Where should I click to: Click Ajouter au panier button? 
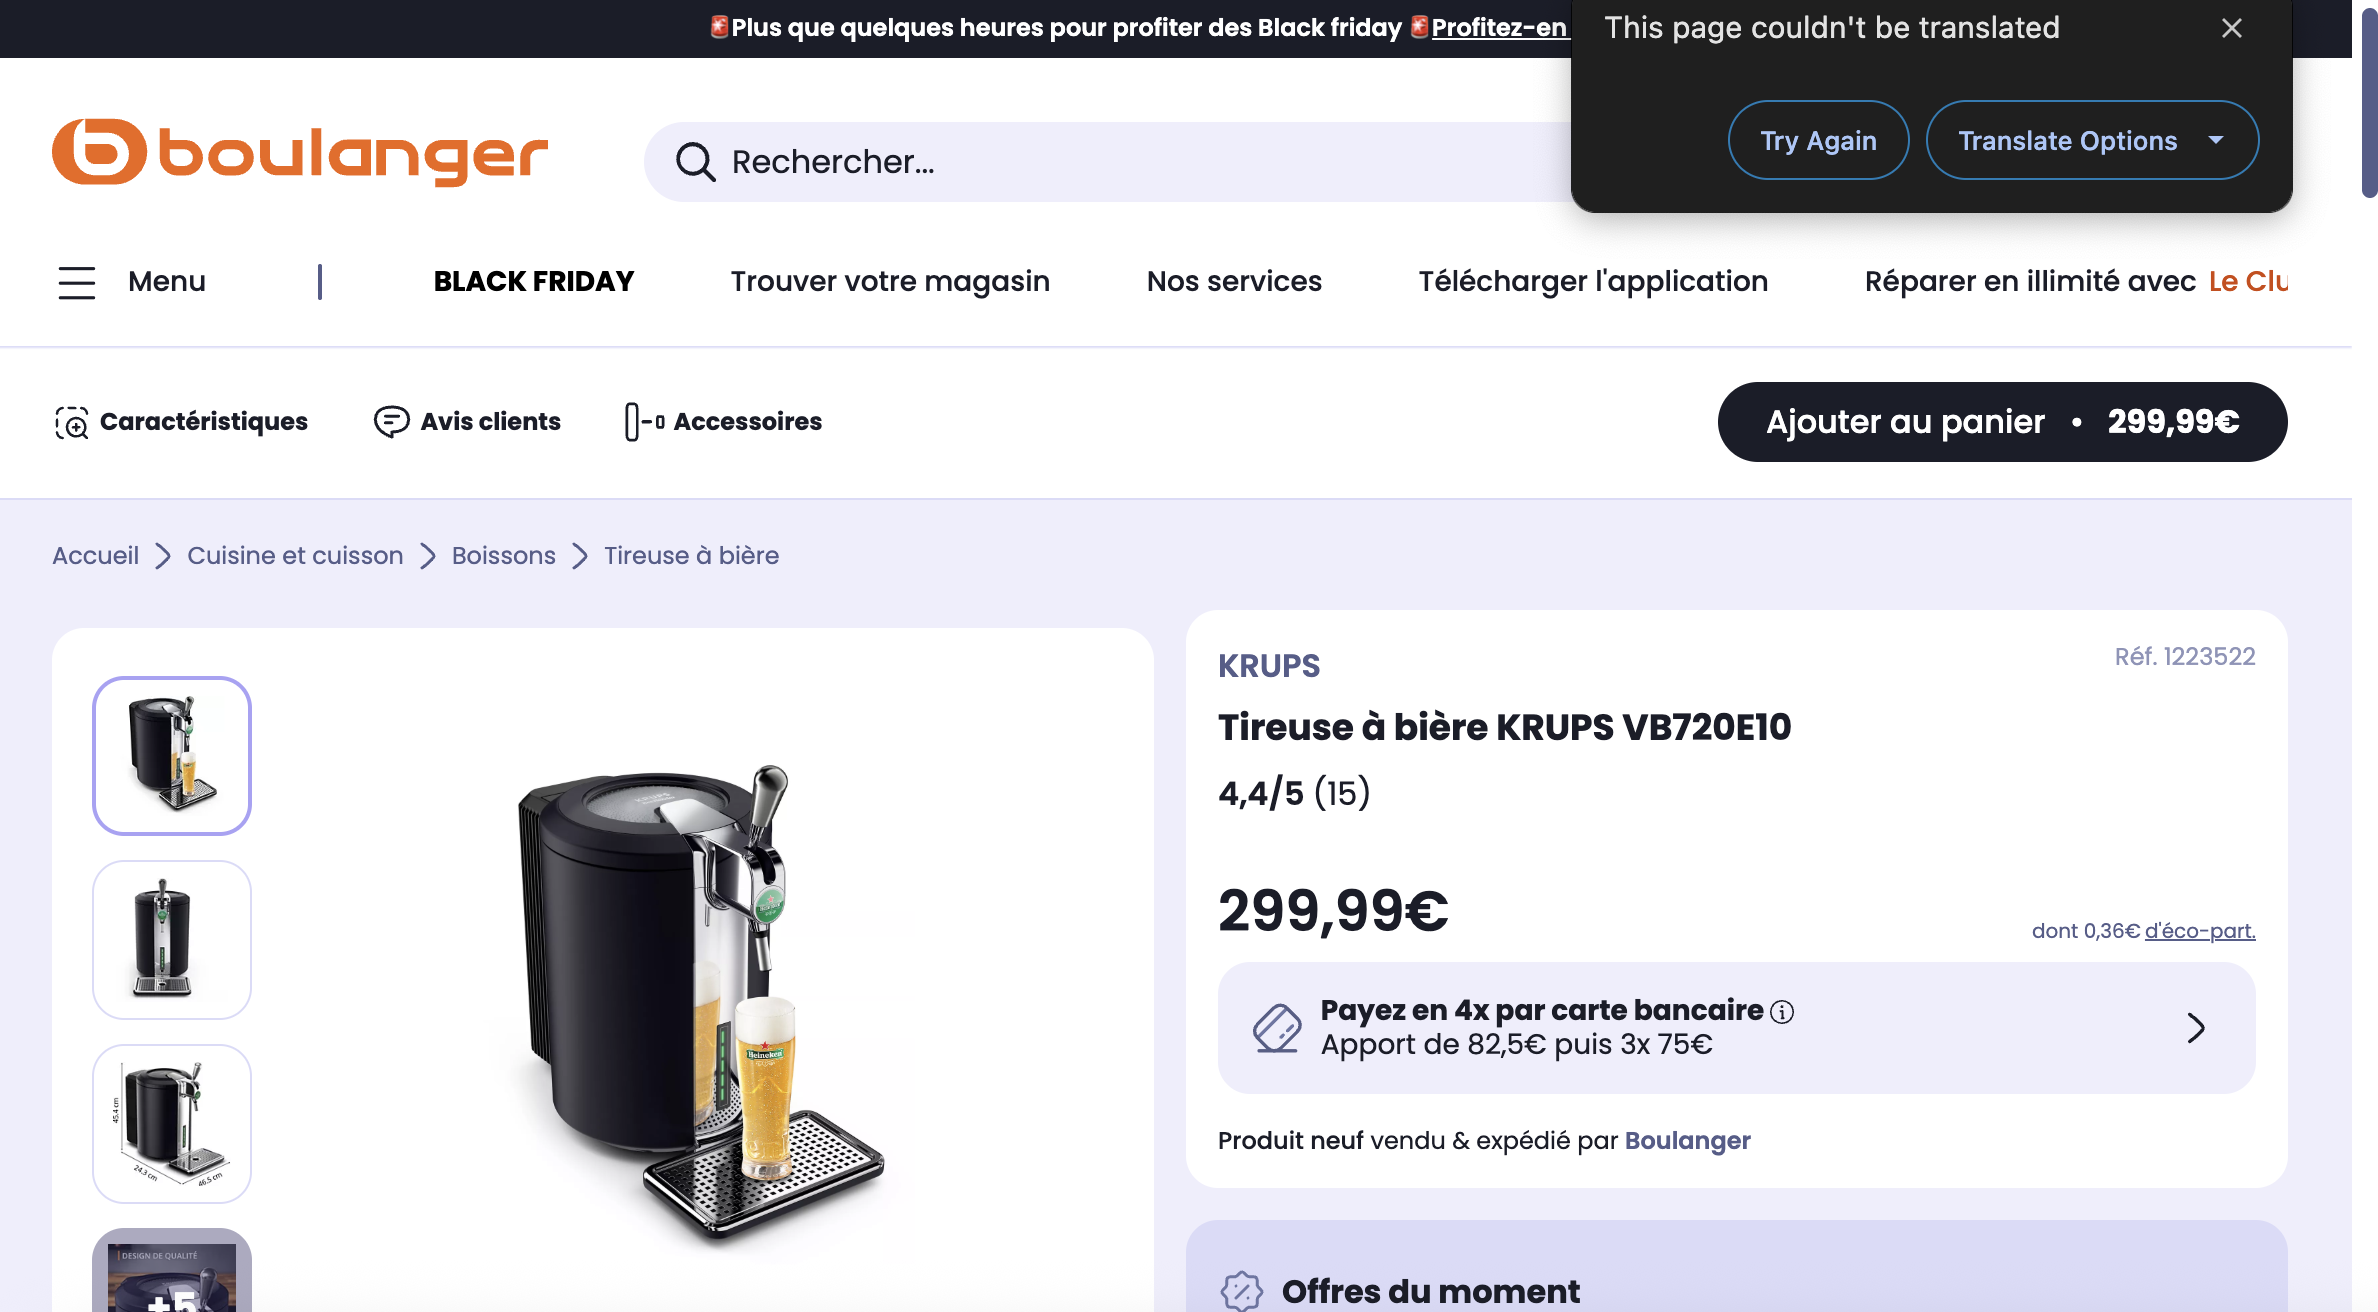click(x=2002, y=422)
